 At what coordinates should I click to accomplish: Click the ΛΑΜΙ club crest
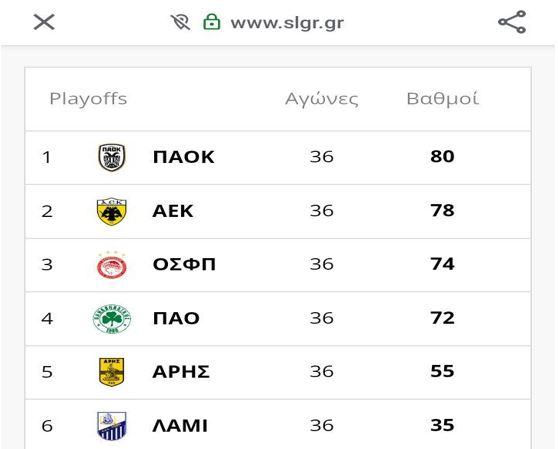click(x=112, y=426)
